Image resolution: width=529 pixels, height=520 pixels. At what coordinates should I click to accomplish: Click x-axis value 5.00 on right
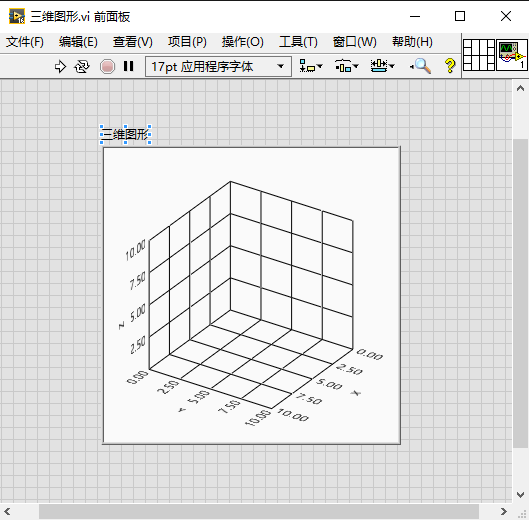pos(329,384)
